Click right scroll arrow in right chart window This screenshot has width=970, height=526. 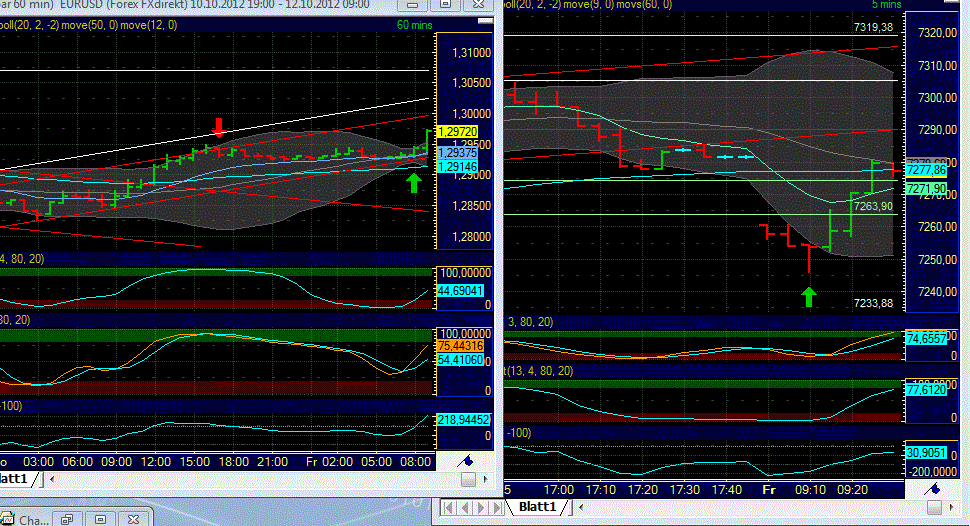click(951, 507)
